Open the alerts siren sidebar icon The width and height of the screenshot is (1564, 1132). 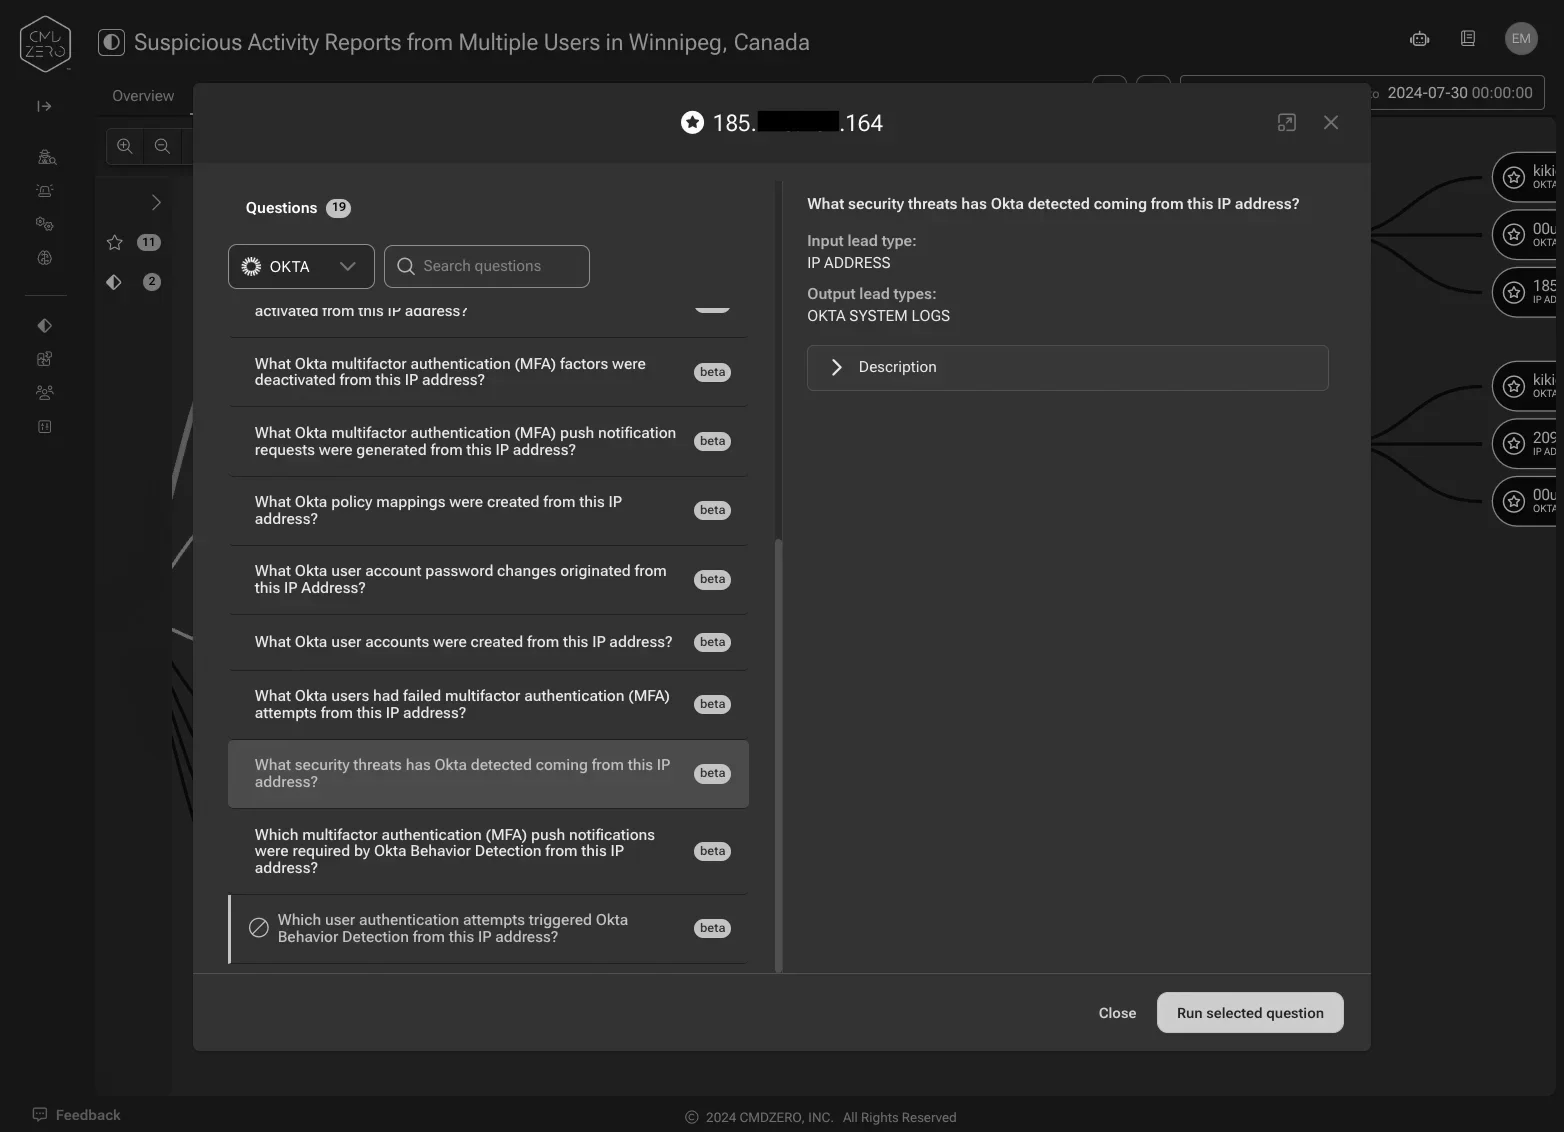(44, 191)
